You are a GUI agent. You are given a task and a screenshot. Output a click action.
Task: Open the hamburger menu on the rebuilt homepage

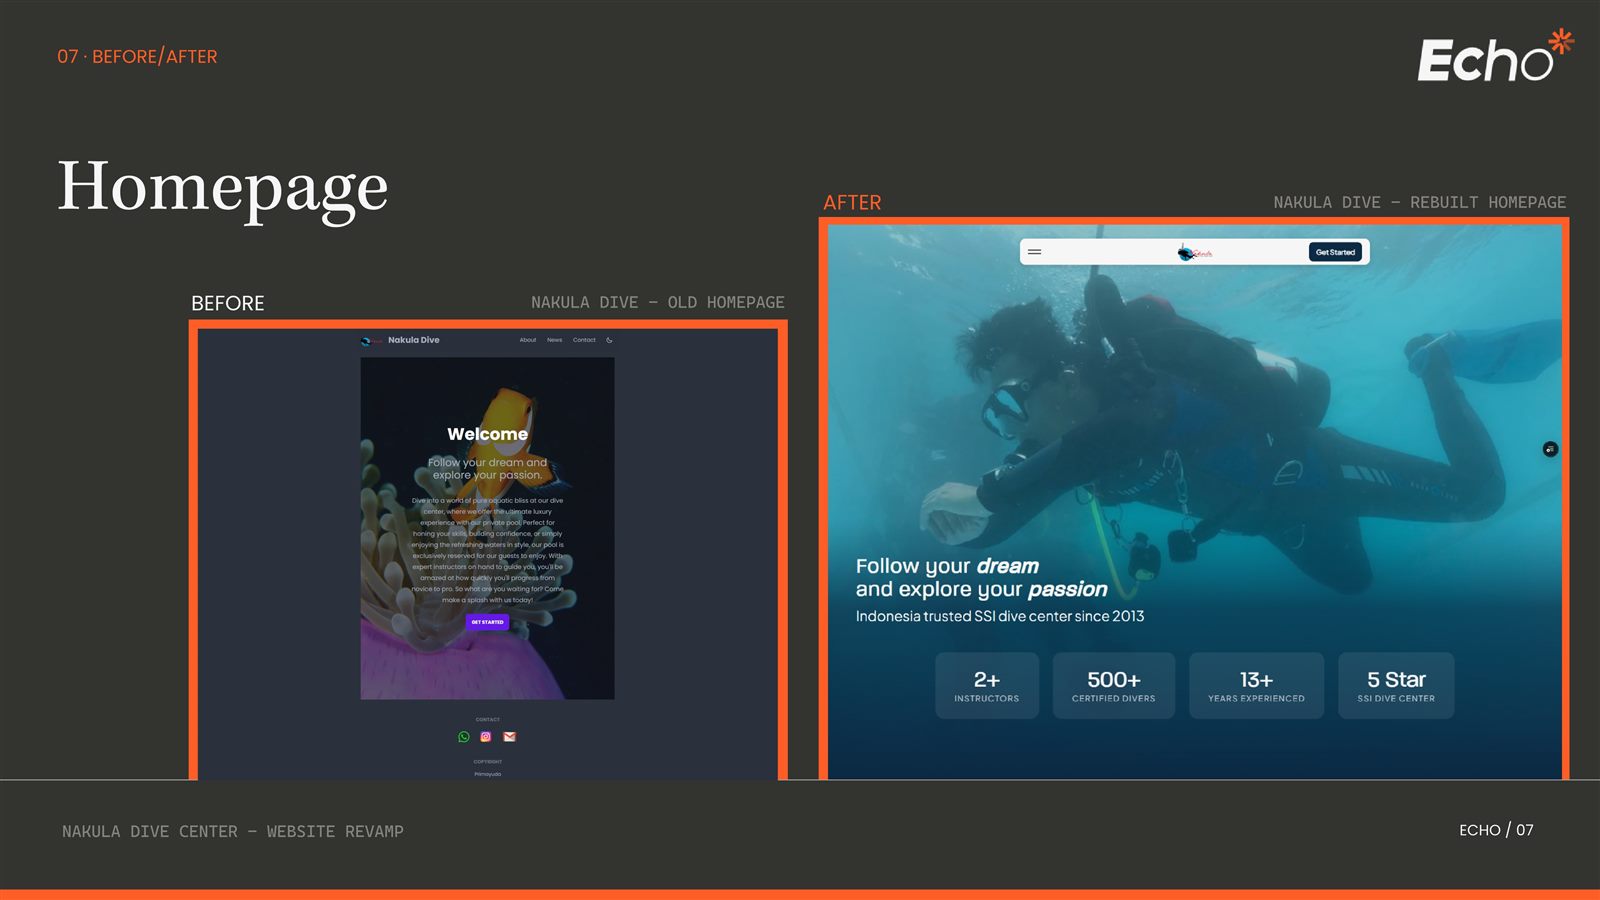1035,252
